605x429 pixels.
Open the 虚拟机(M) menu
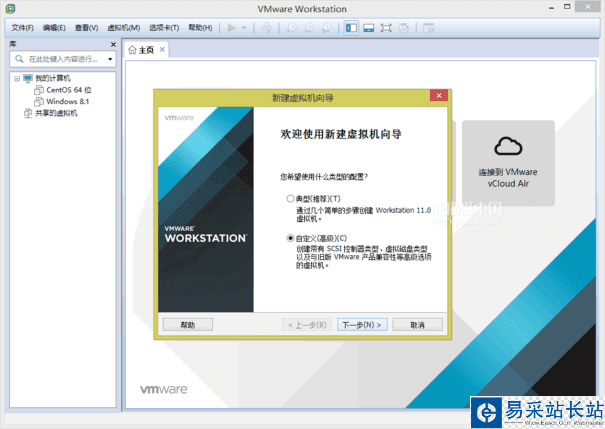[x=123, y=28]
